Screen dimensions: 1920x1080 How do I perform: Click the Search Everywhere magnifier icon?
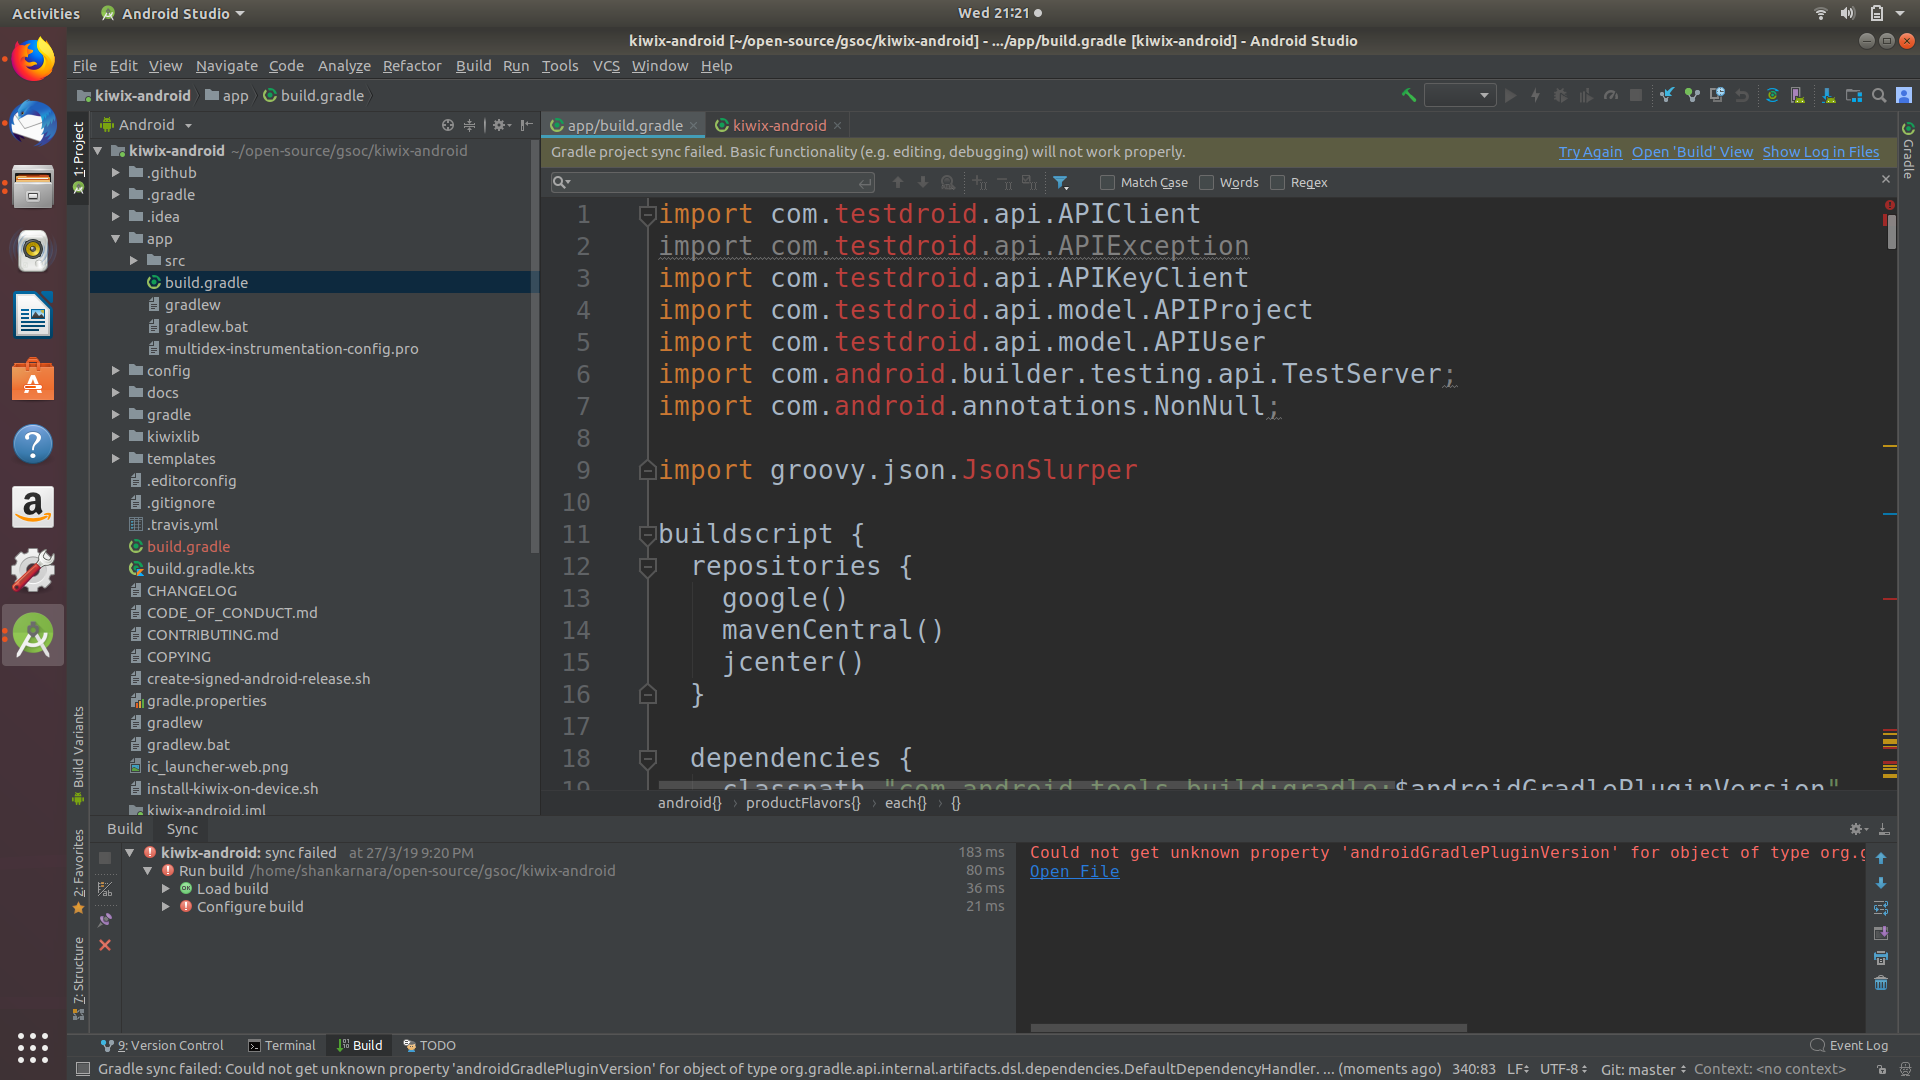[x=1879, y=96]
